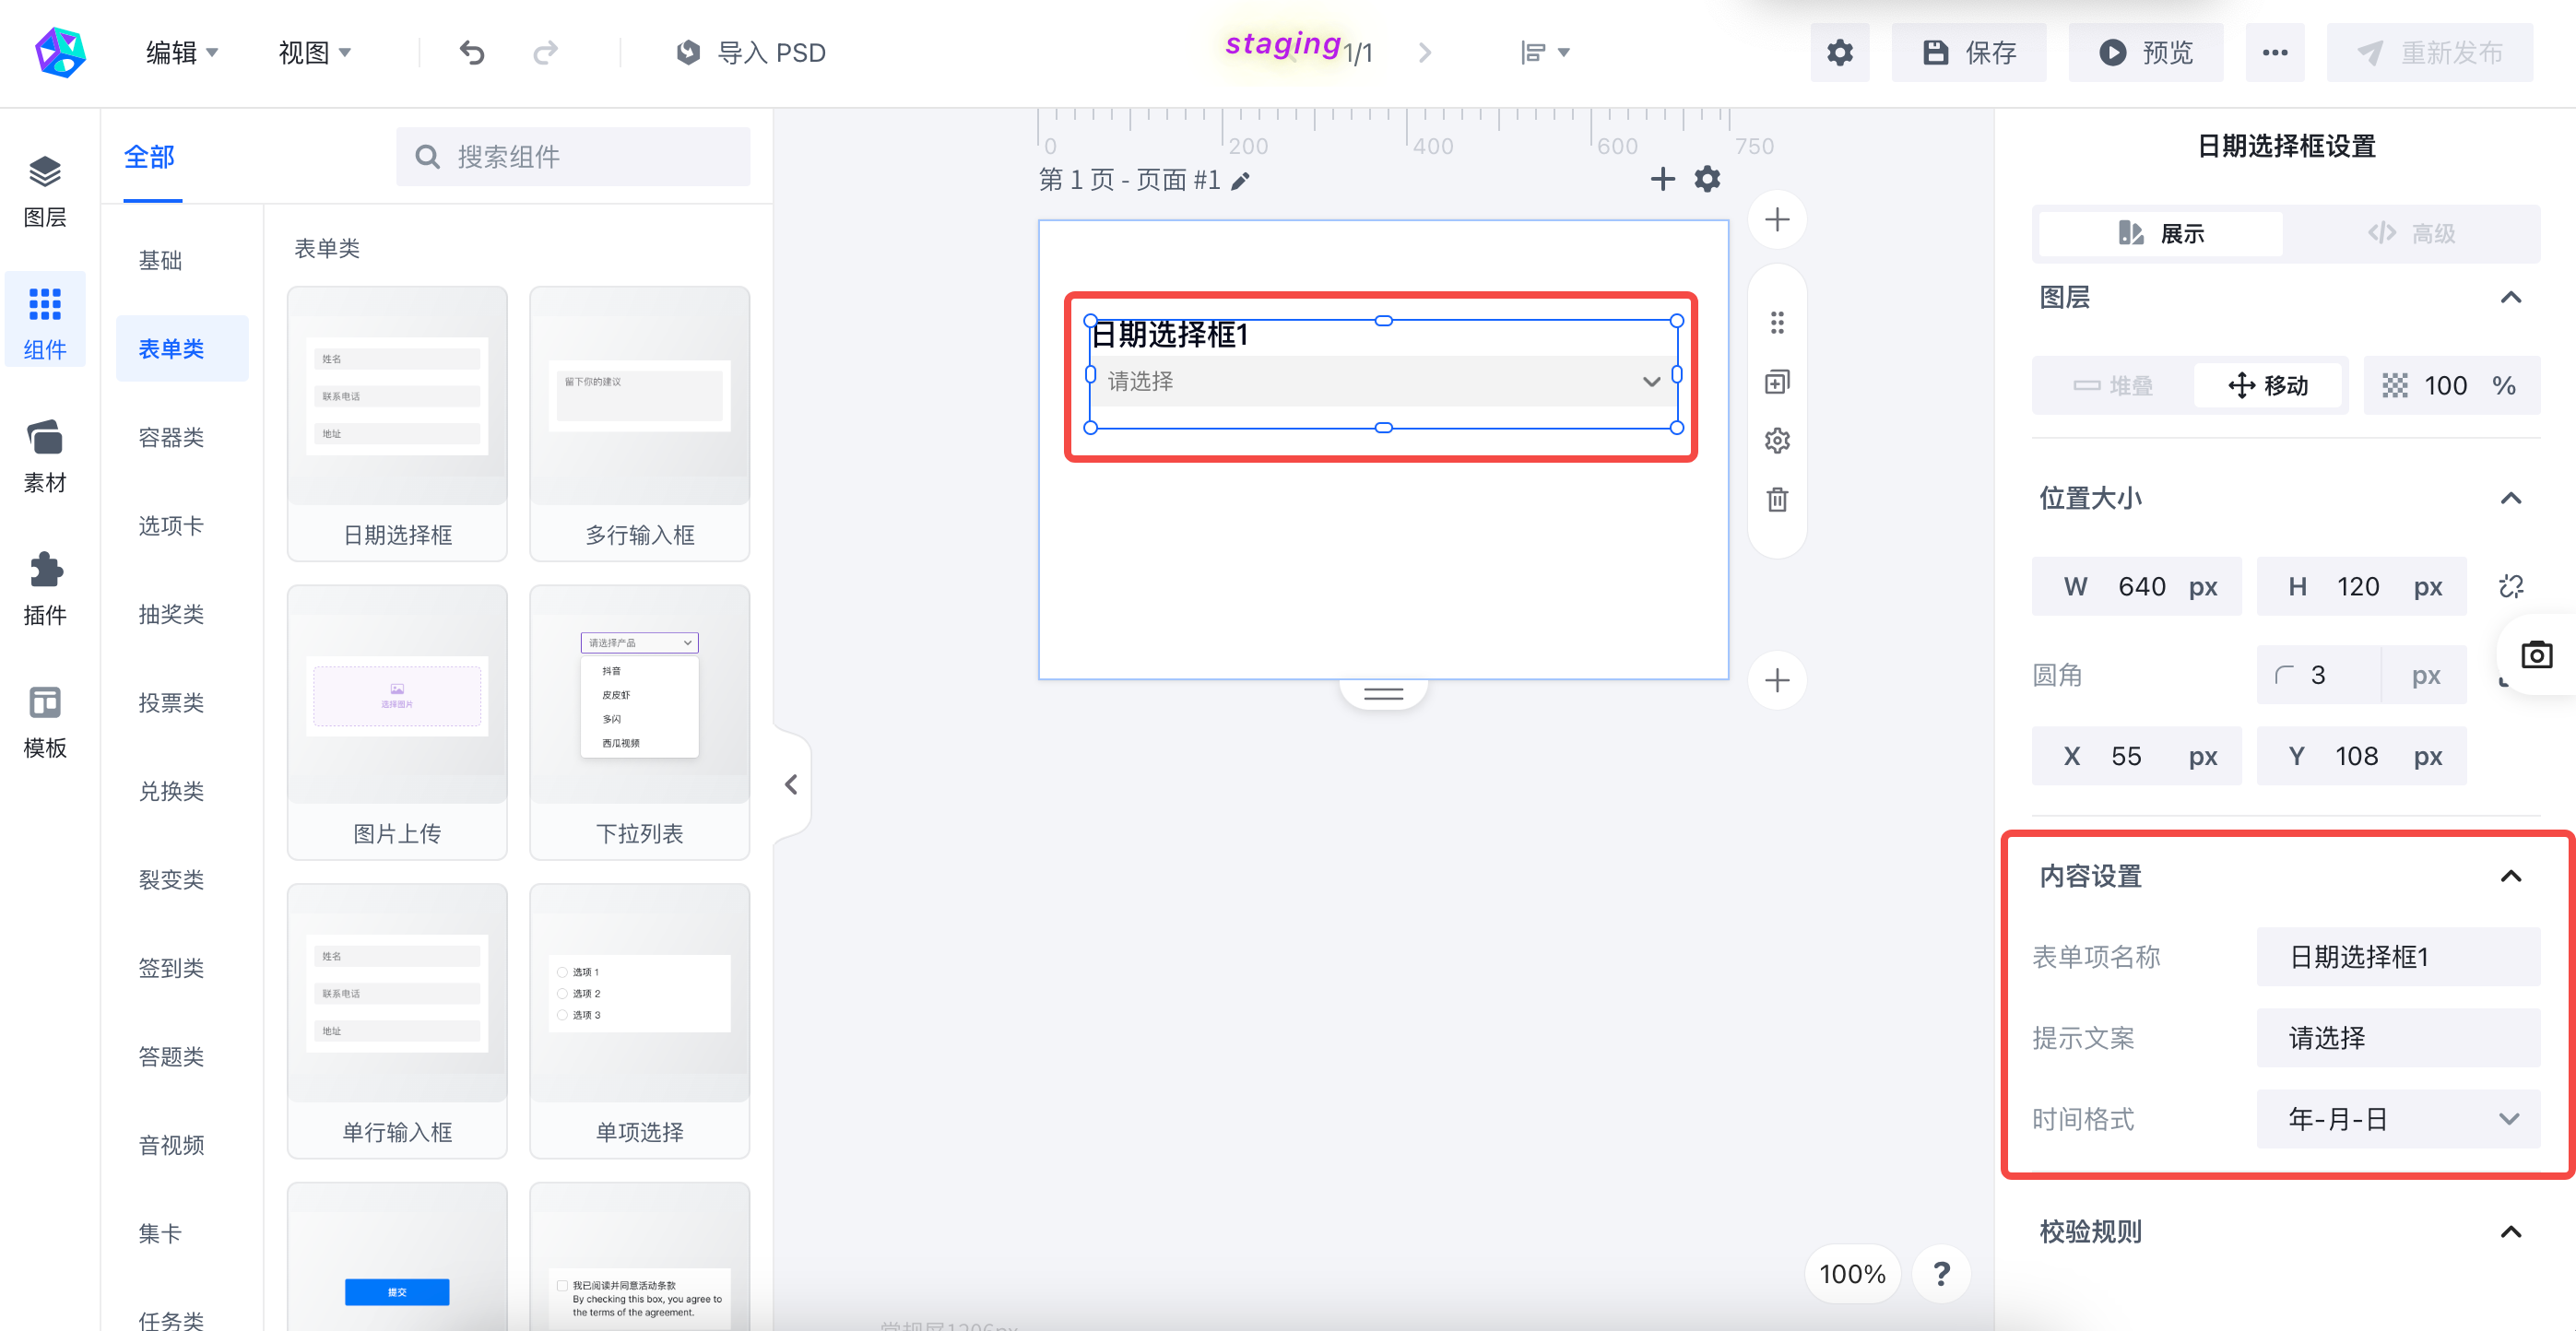The width and height of the screenshot is (2576, 1331).
Task: Open the 编辑 edit menu
Action: 181,52
